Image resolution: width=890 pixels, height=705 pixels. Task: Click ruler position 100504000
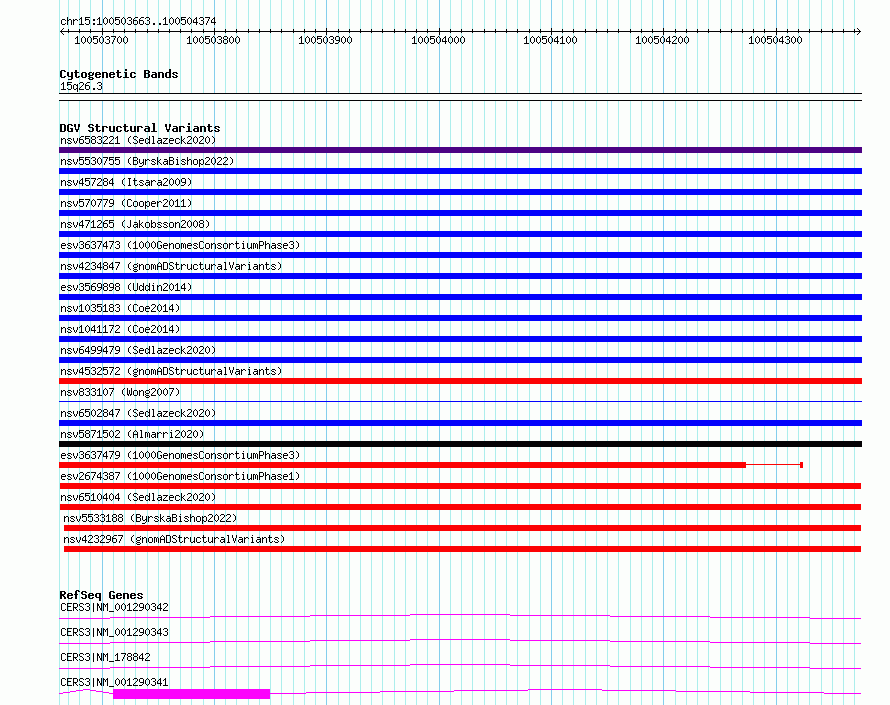click(438, 40)
